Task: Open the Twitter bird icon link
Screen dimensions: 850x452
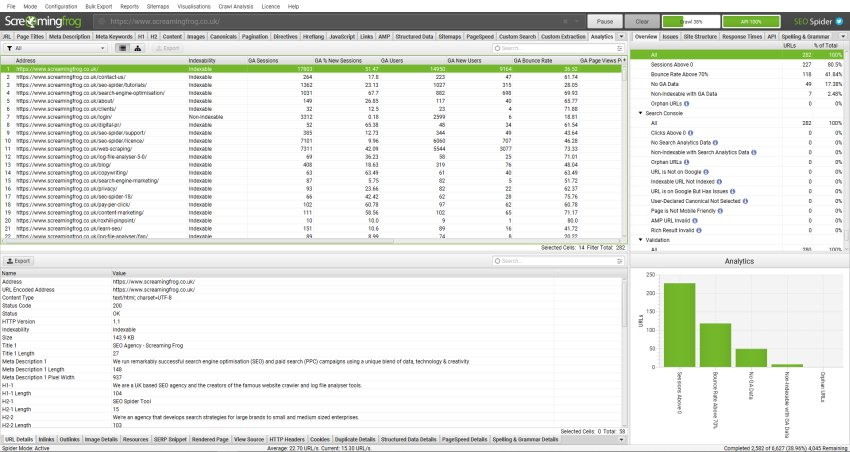Action: point(839,22)
